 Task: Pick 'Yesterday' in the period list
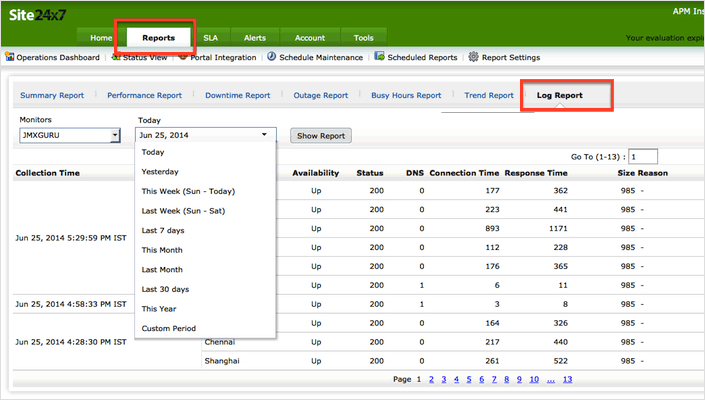pyautogui.click(x=161, y=171)
